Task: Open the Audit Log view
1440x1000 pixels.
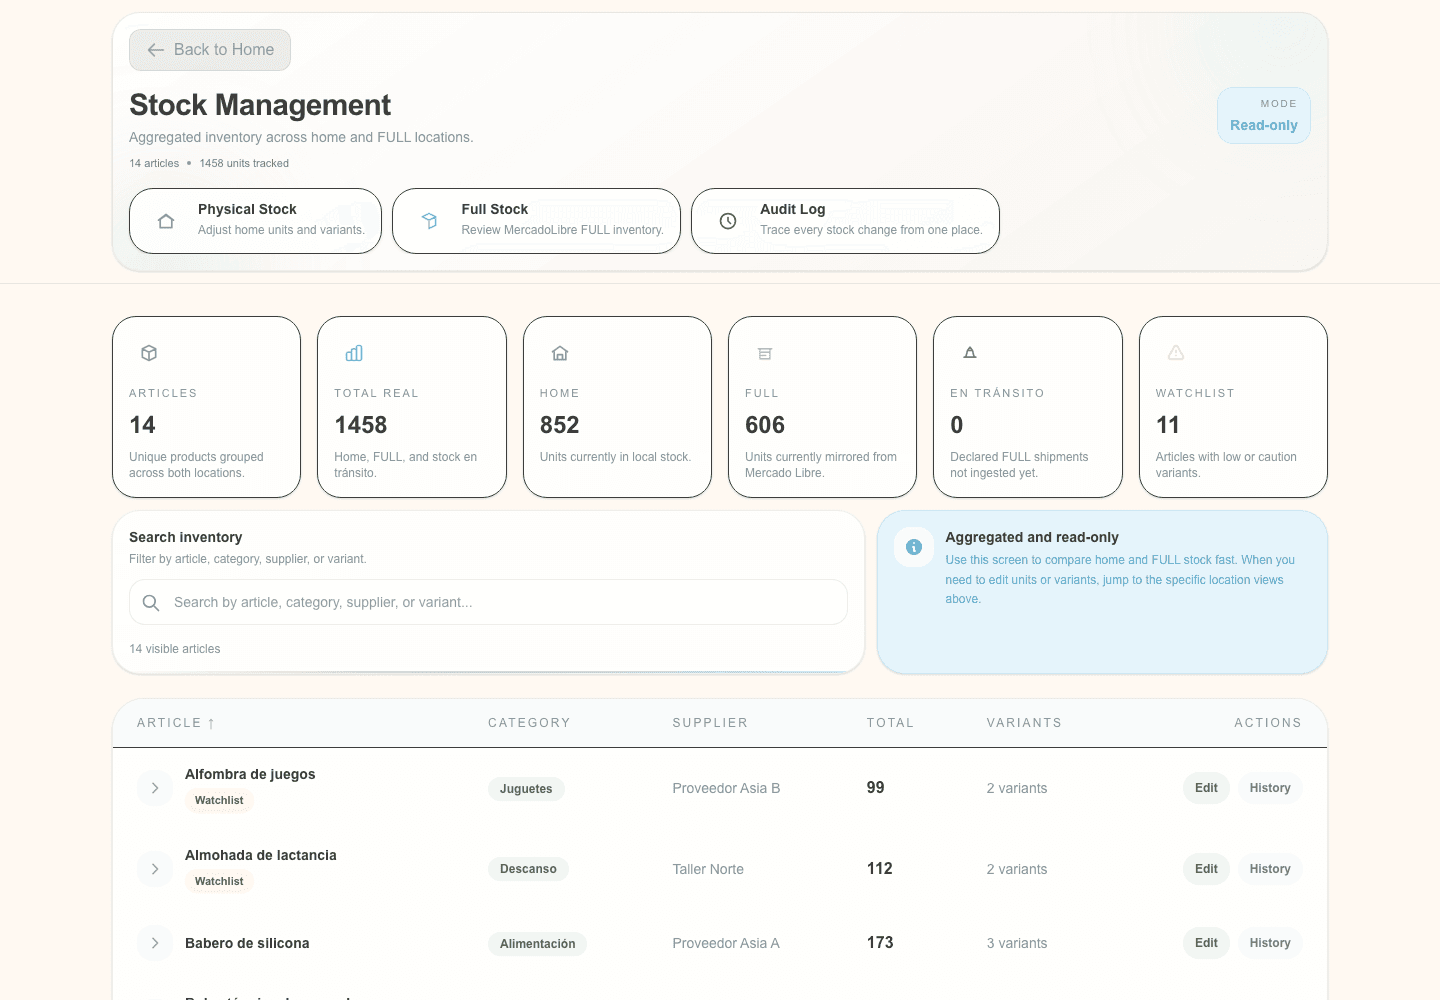Action: tap(845, 221)
